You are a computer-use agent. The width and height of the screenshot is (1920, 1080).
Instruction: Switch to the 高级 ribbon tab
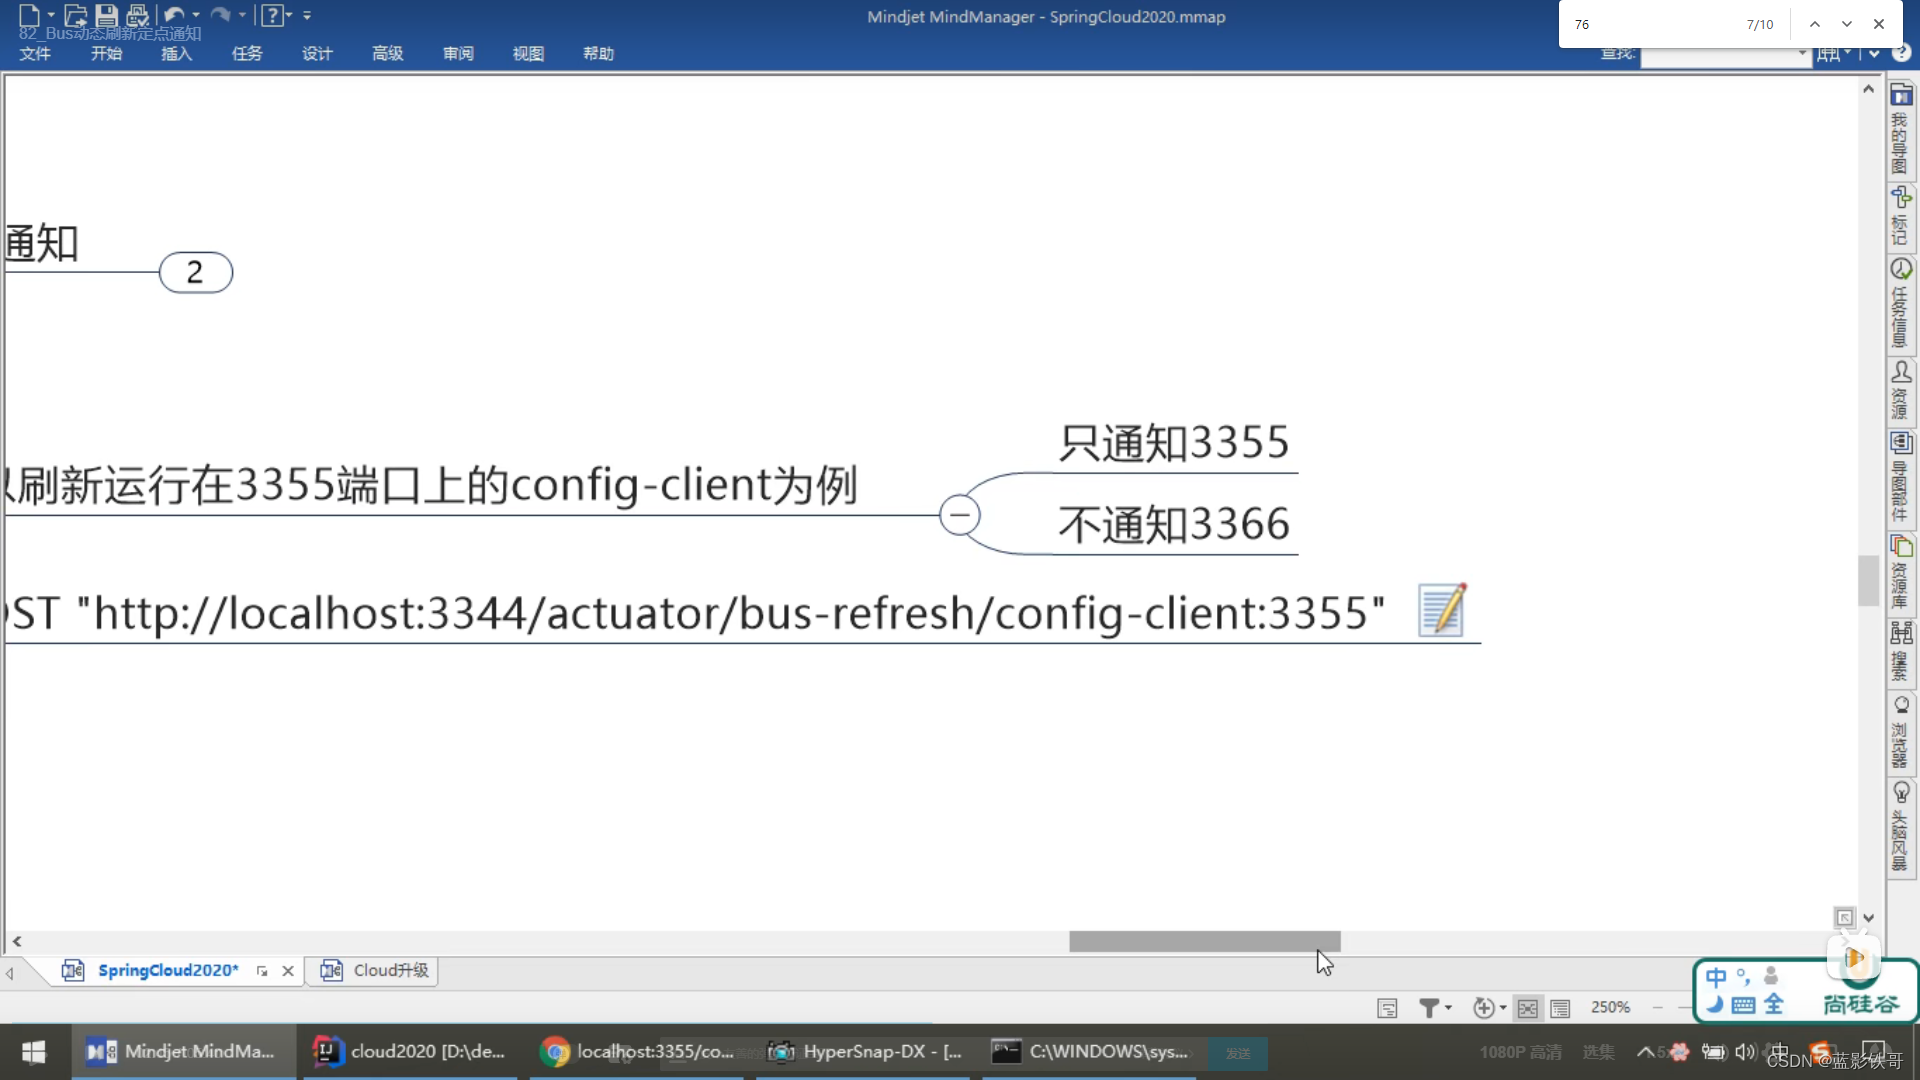[x=387, y=53]
